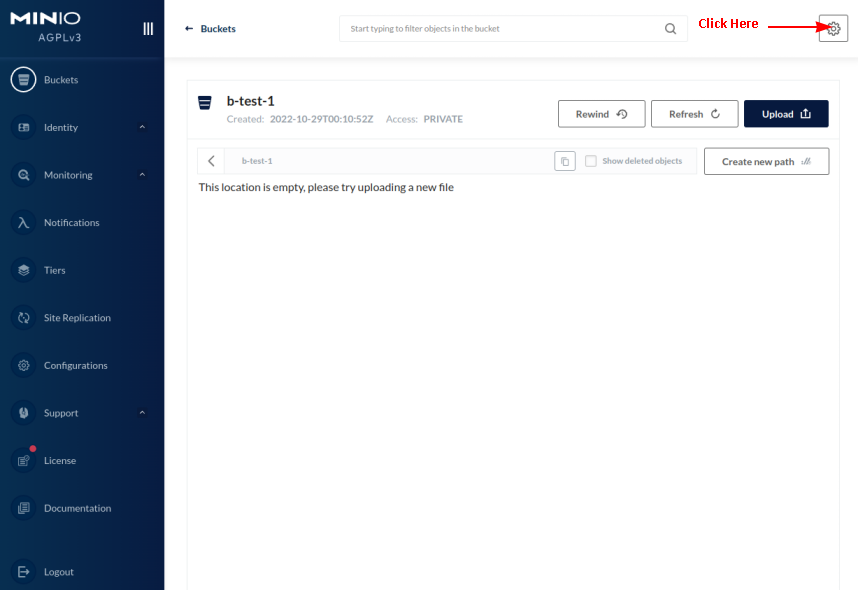Collapse the sidebar with the hamburger toggle
The height and width of the screenshot is (590, 858).
point(147,28)
